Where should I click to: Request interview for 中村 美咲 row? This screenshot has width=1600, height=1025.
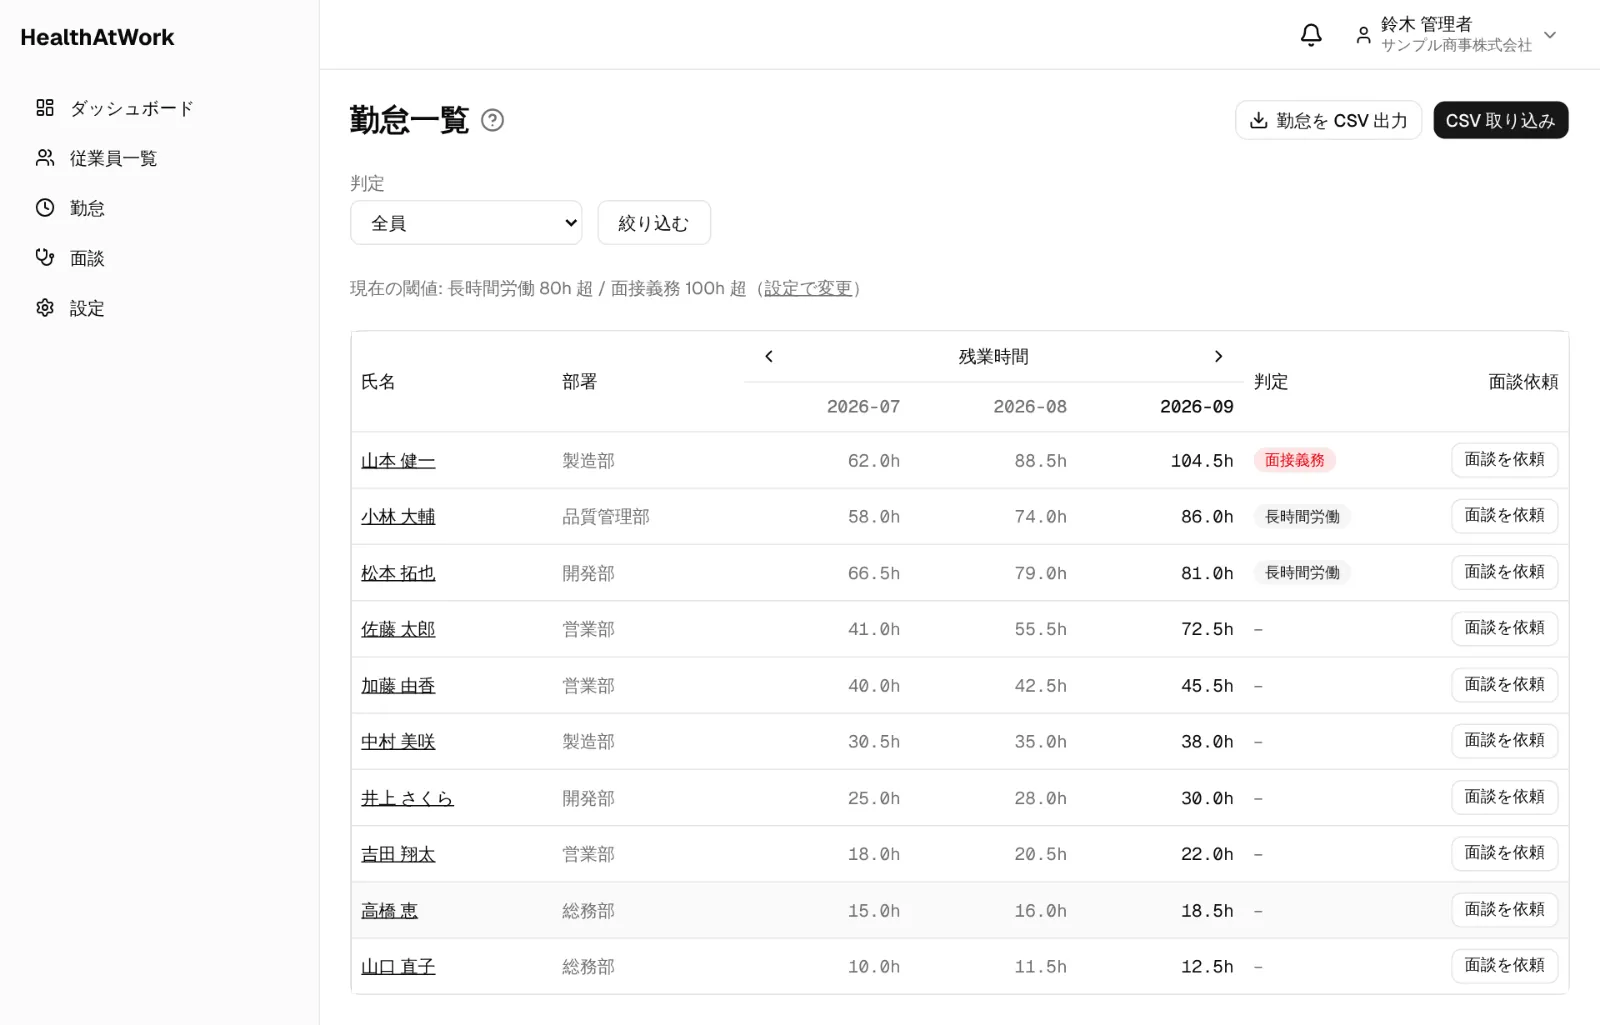[1504, 741]
